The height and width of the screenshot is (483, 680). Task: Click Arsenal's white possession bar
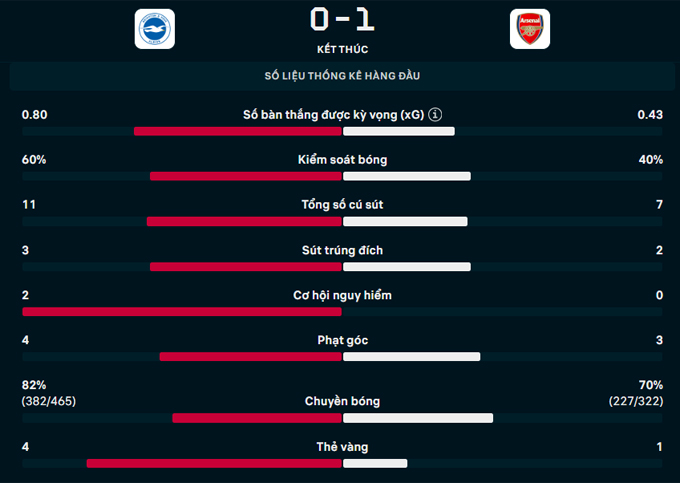[407, 176]
